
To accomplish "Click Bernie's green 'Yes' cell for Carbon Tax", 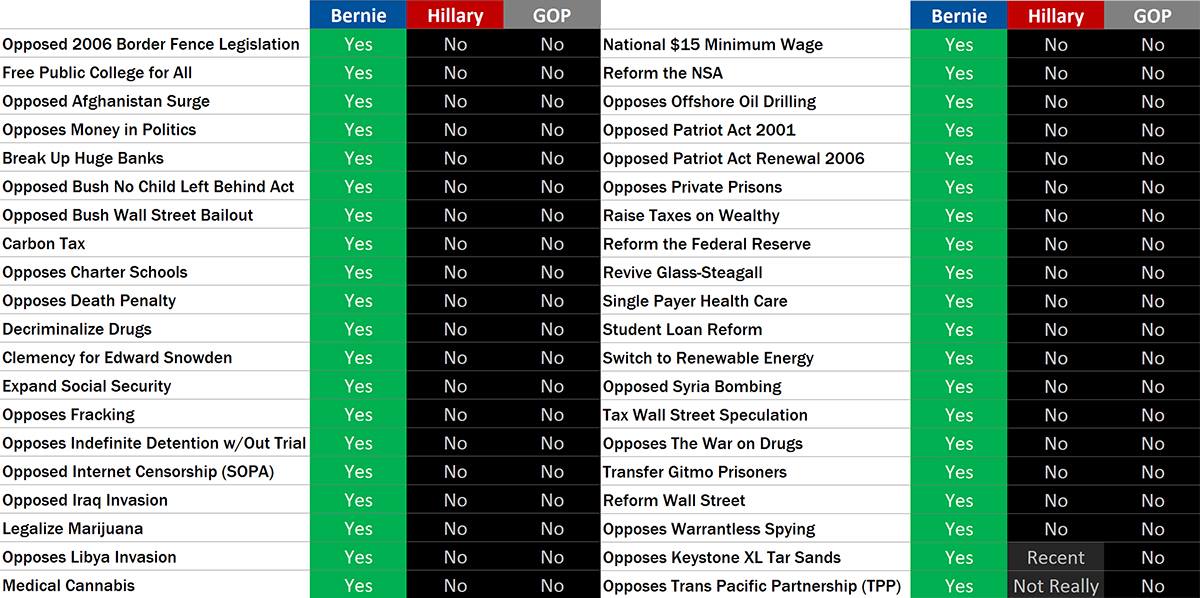I will (x=358, y=244).
